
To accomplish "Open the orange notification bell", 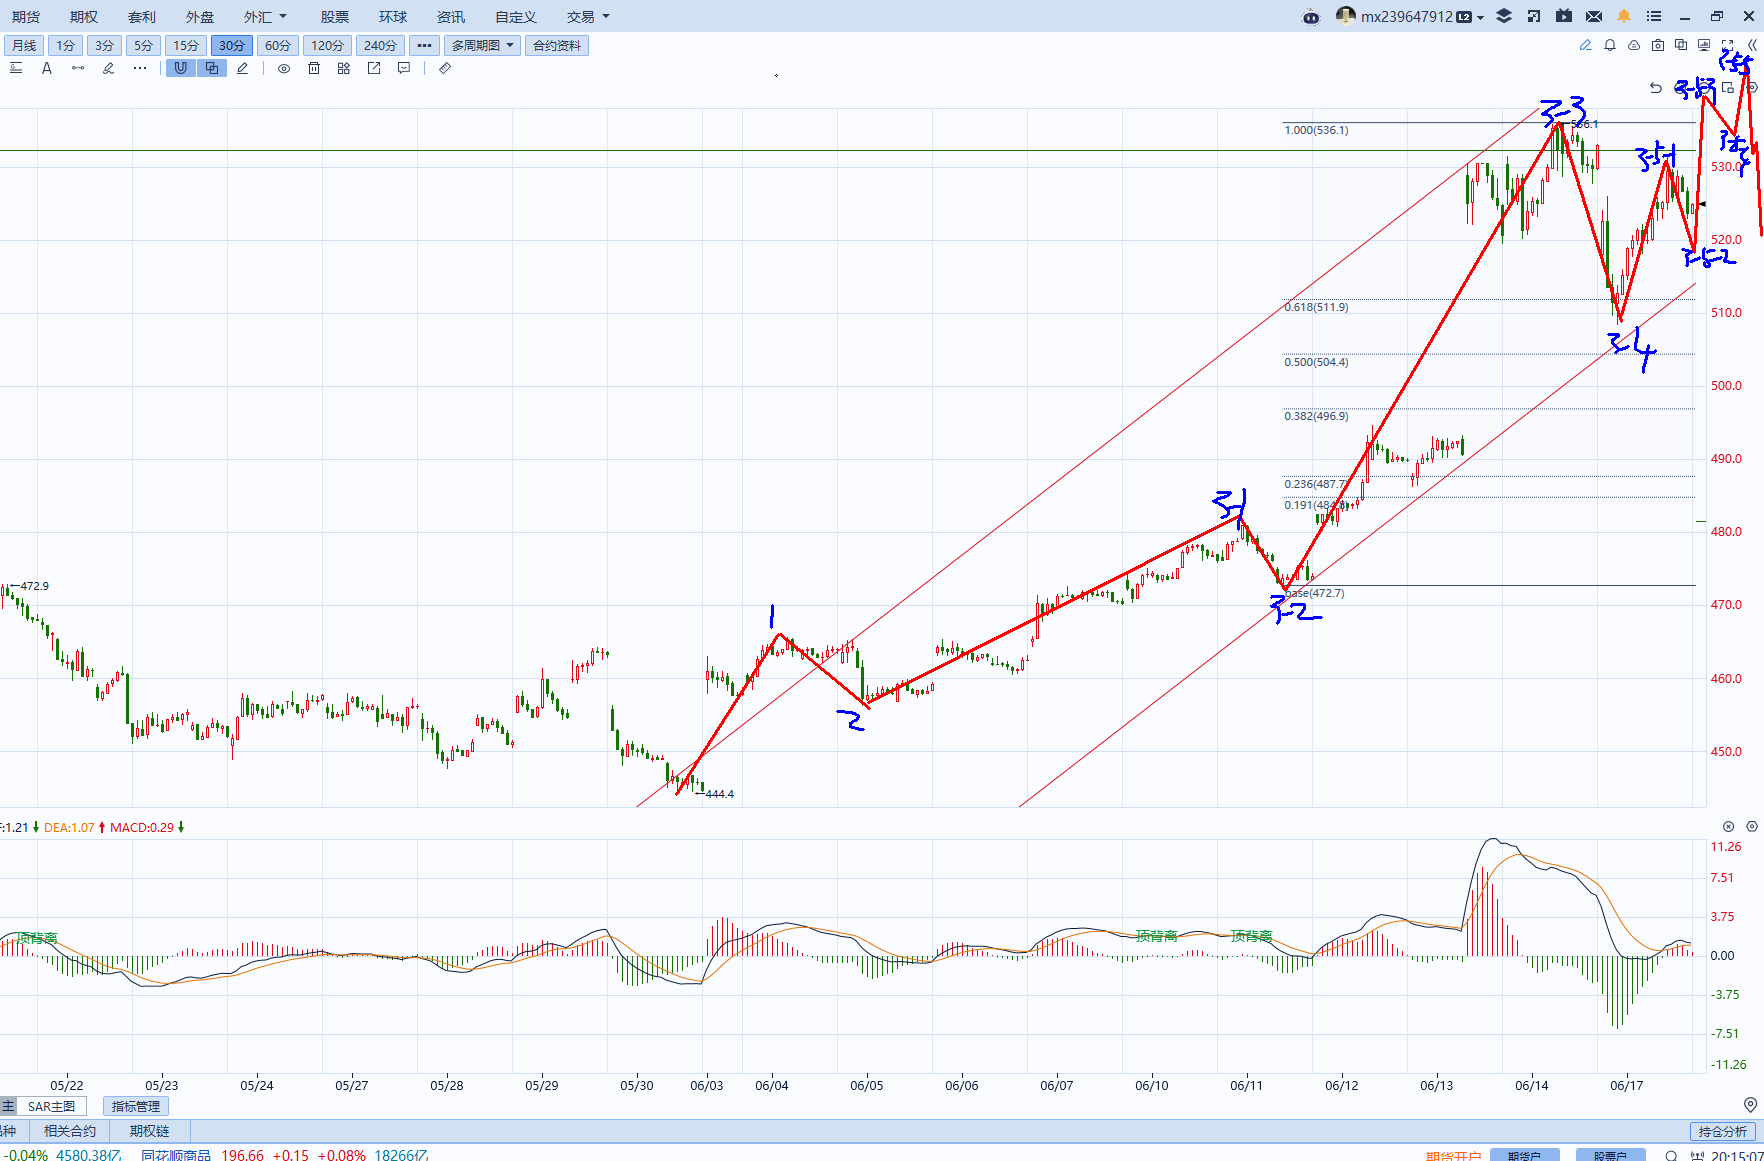I will pyautogui.click(x=1624, y=16).
